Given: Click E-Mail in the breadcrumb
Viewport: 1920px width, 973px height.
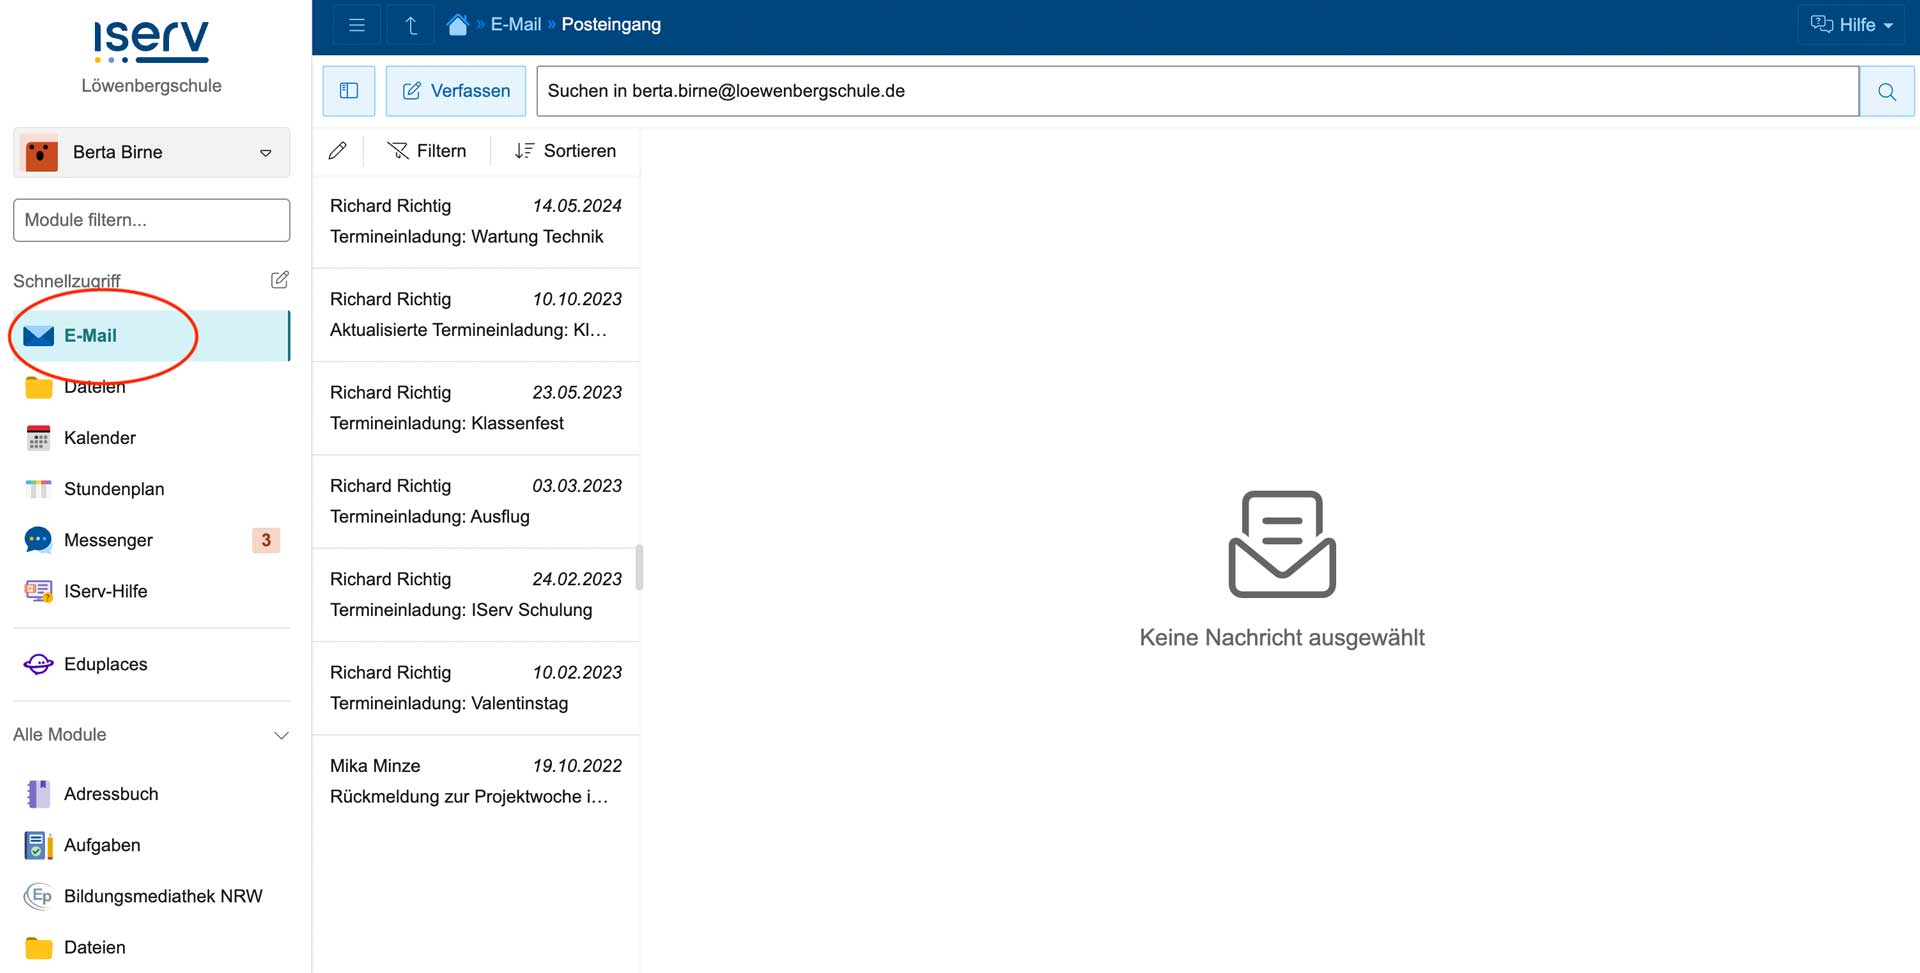Looking at the screenshot, I should 516,25.
